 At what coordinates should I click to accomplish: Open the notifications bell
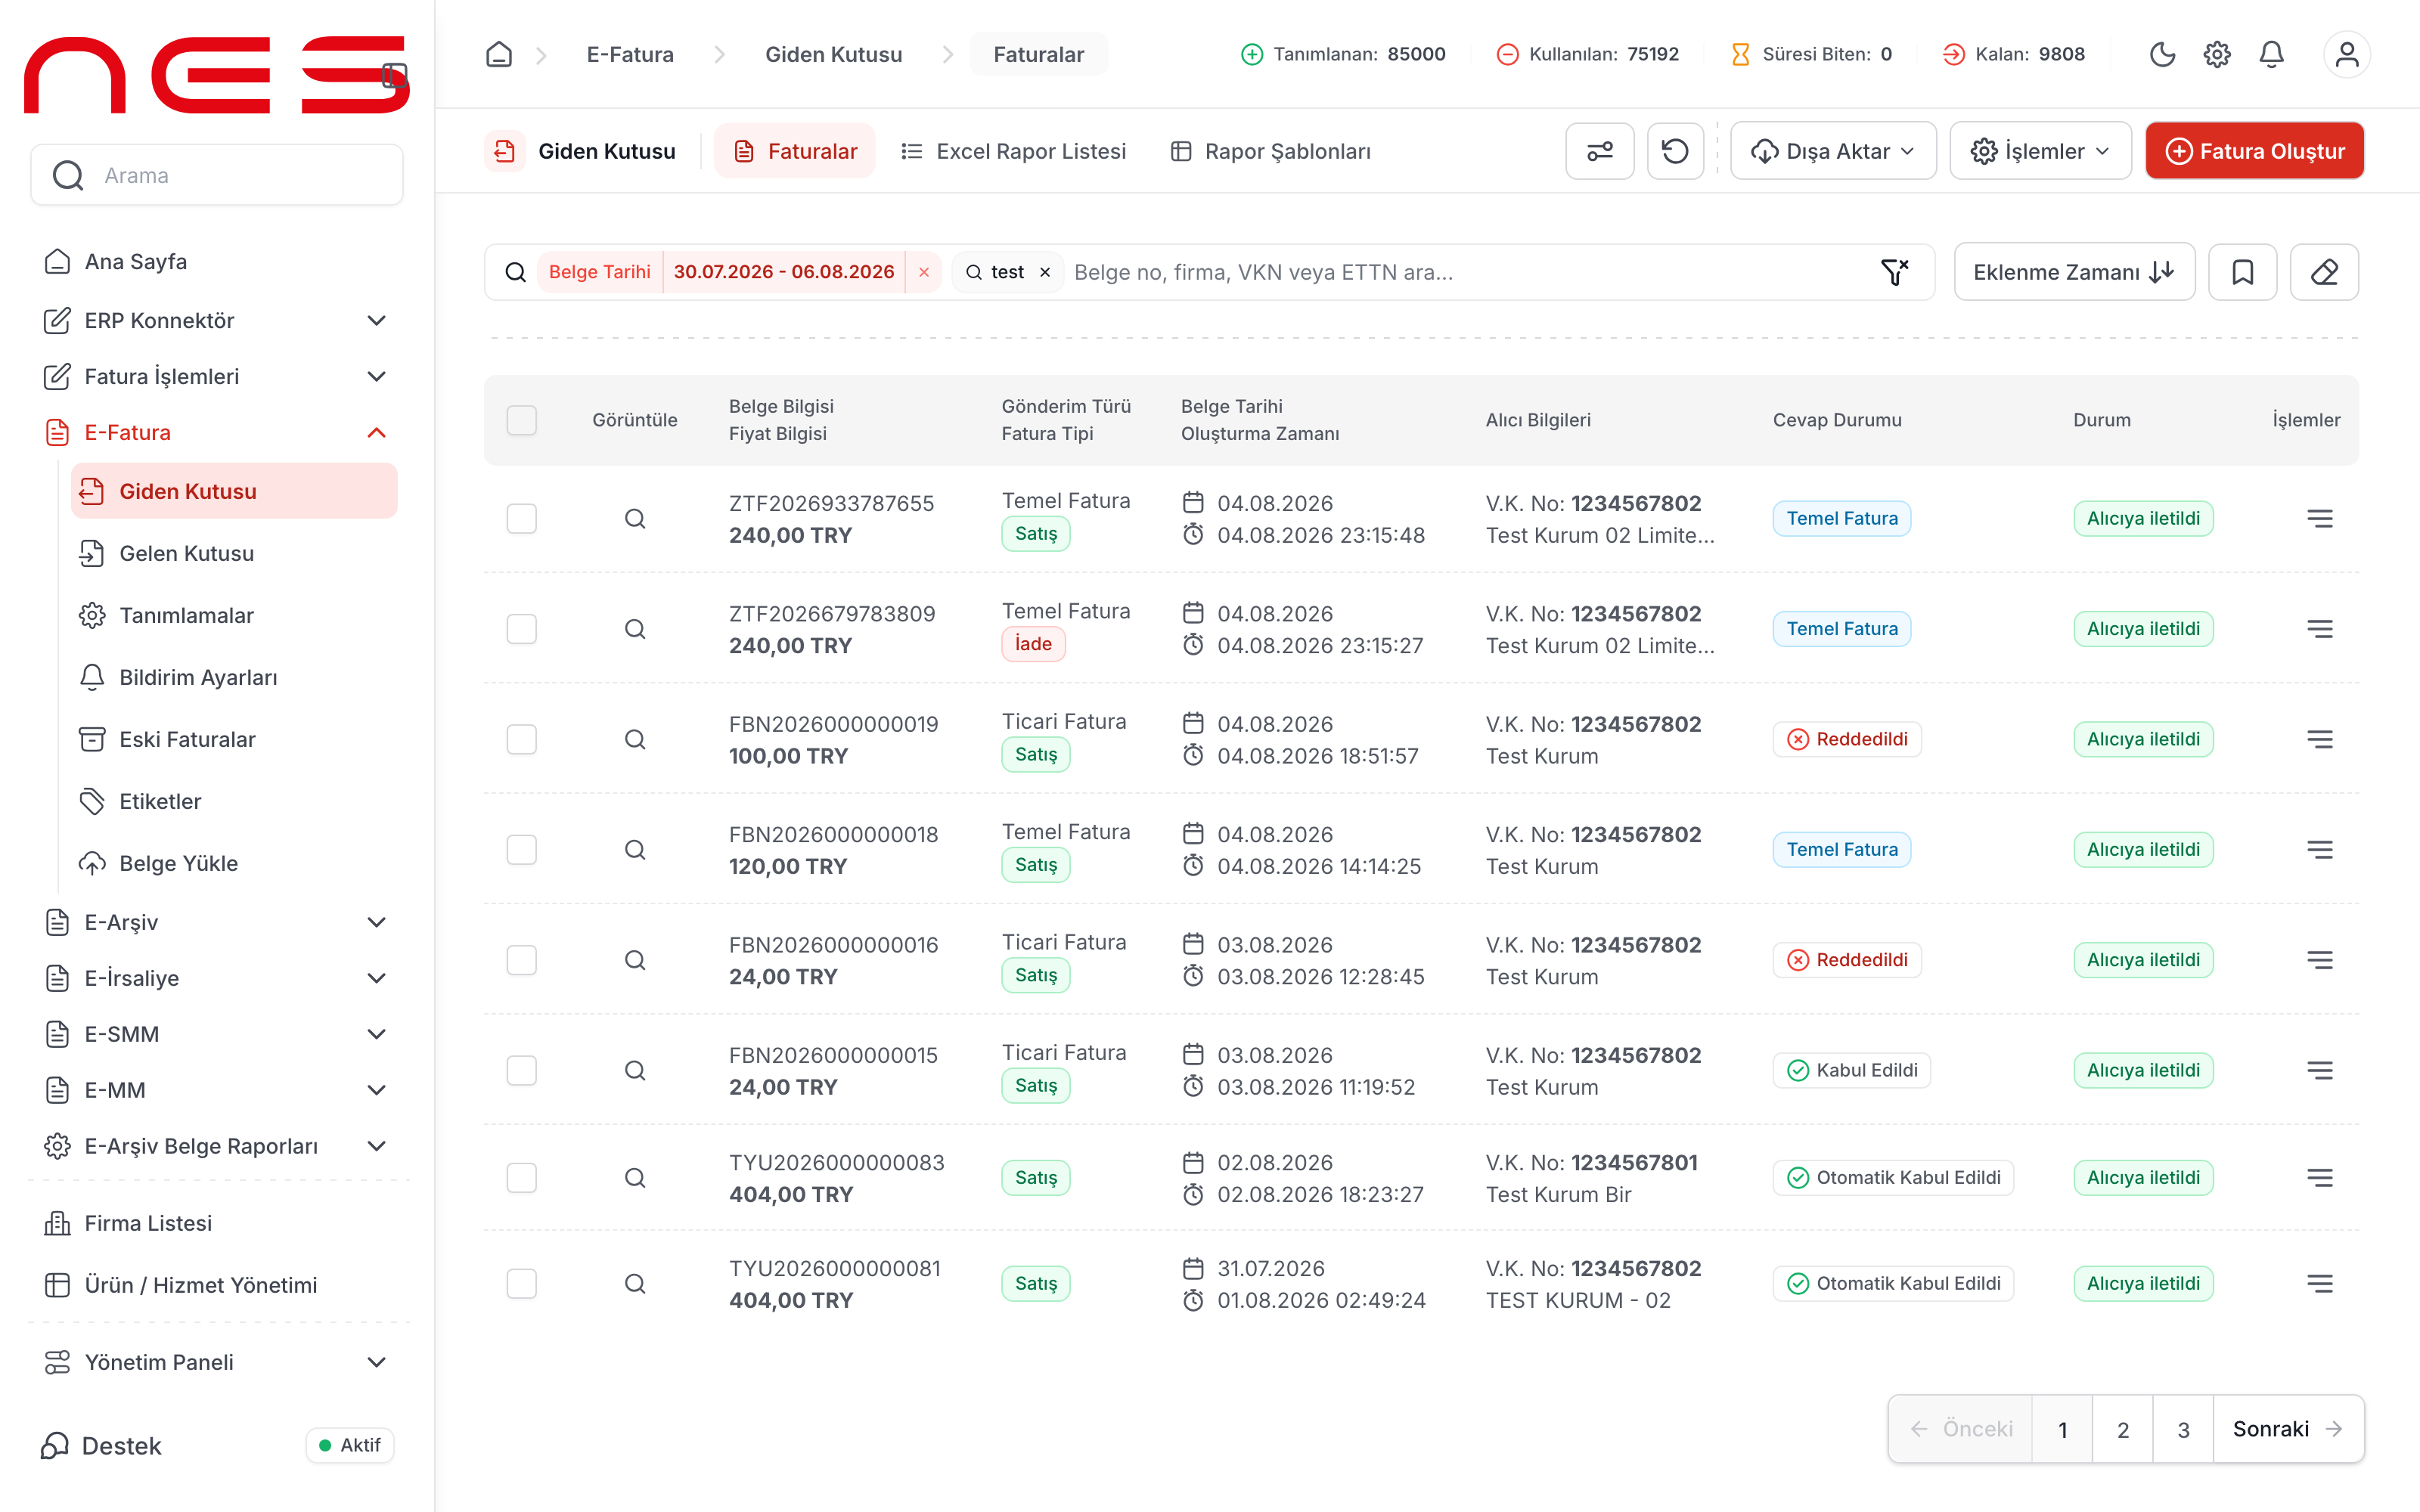(2271, 54)
